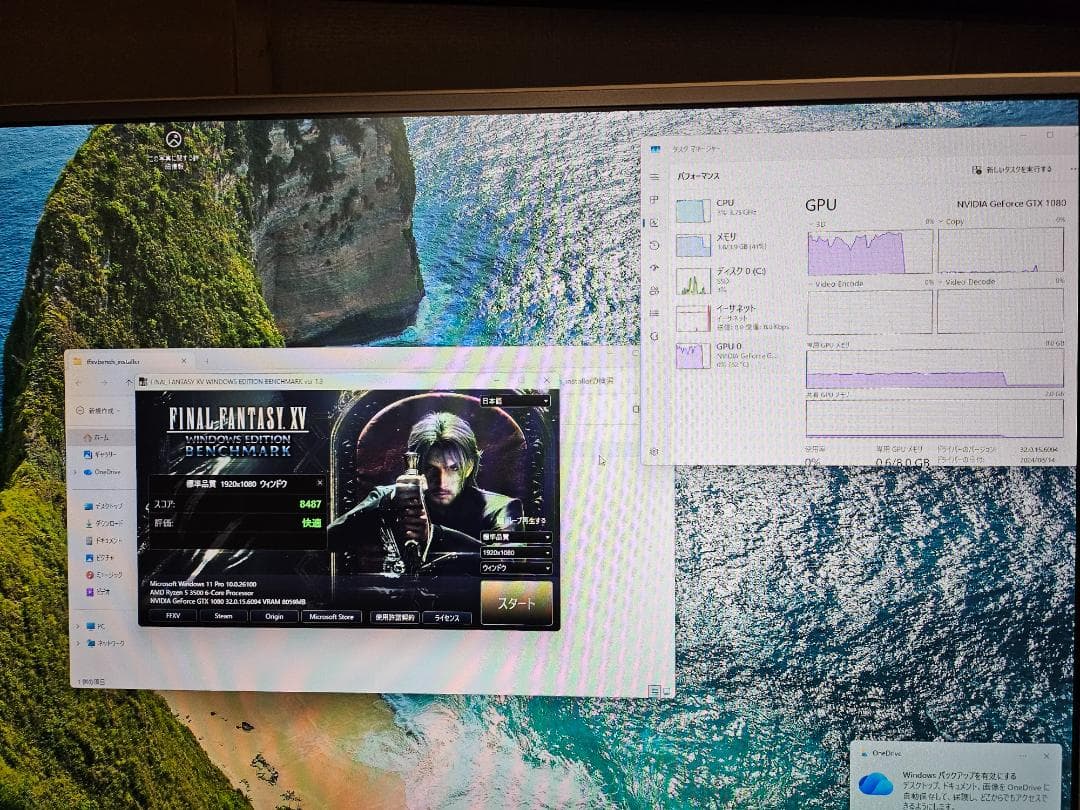Add new File Explorer tab

coord(206,361)
